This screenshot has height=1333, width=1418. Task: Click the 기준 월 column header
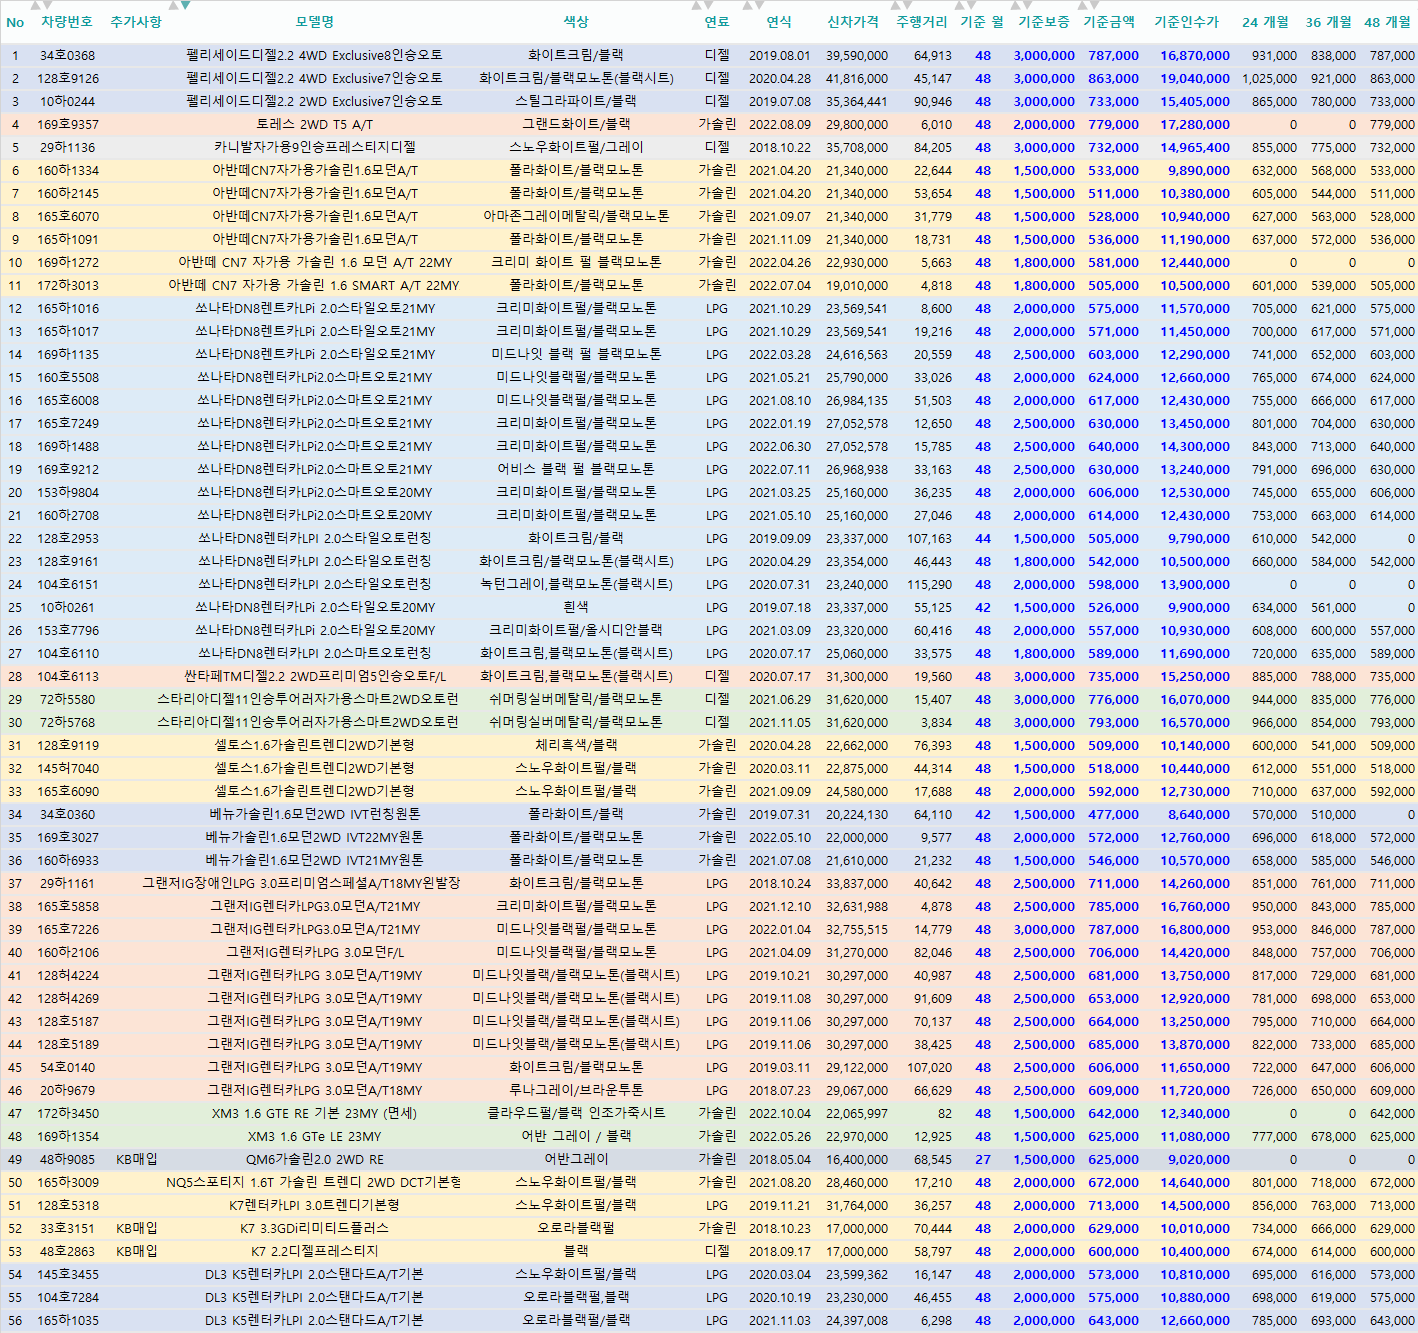[x=981, y=22]
